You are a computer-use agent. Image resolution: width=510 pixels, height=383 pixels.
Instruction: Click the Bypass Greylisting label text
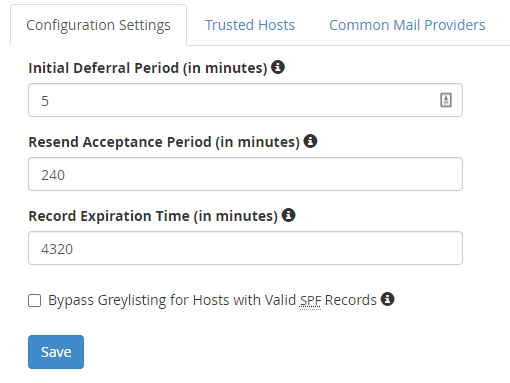point(212,300)
